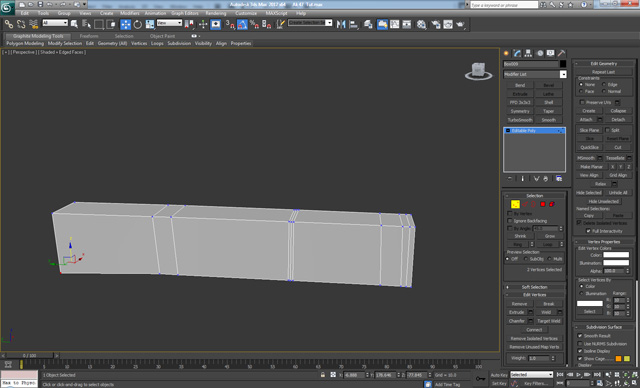Open the selection filter All dropdown
Image resolution: width=640 pixels, height=388 pixels.
pos(55,23)
